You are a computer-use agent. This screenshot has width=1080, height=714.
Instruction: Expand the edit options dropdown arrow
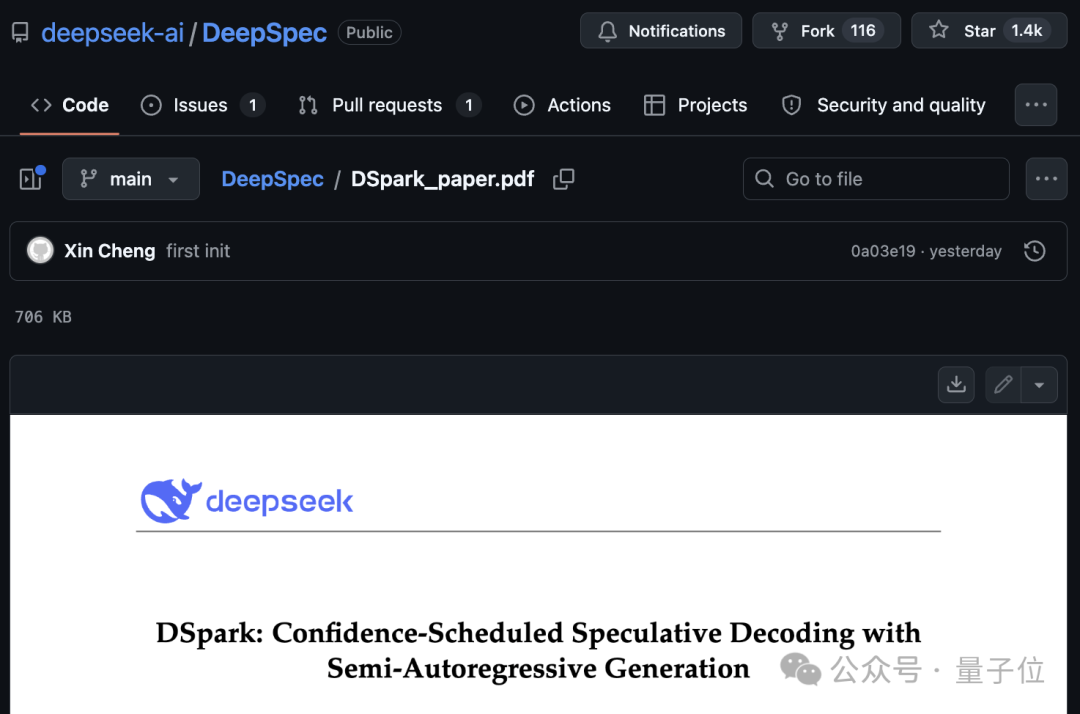pyautogui.click(x=1039, y=384)
